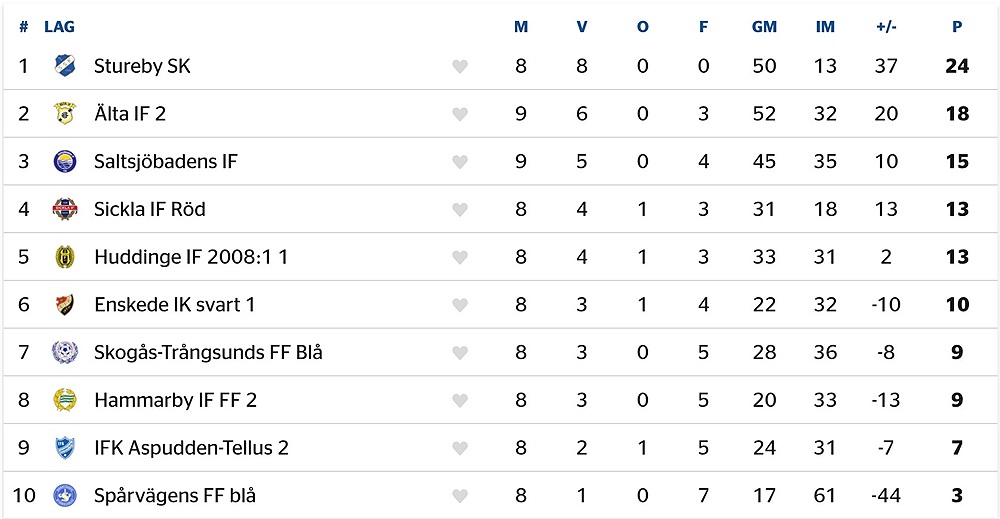Click the Enskede IK svart 1 crest
Image resolution: width=1000 pixels, height=519 pixels.
tap(64, 304)
